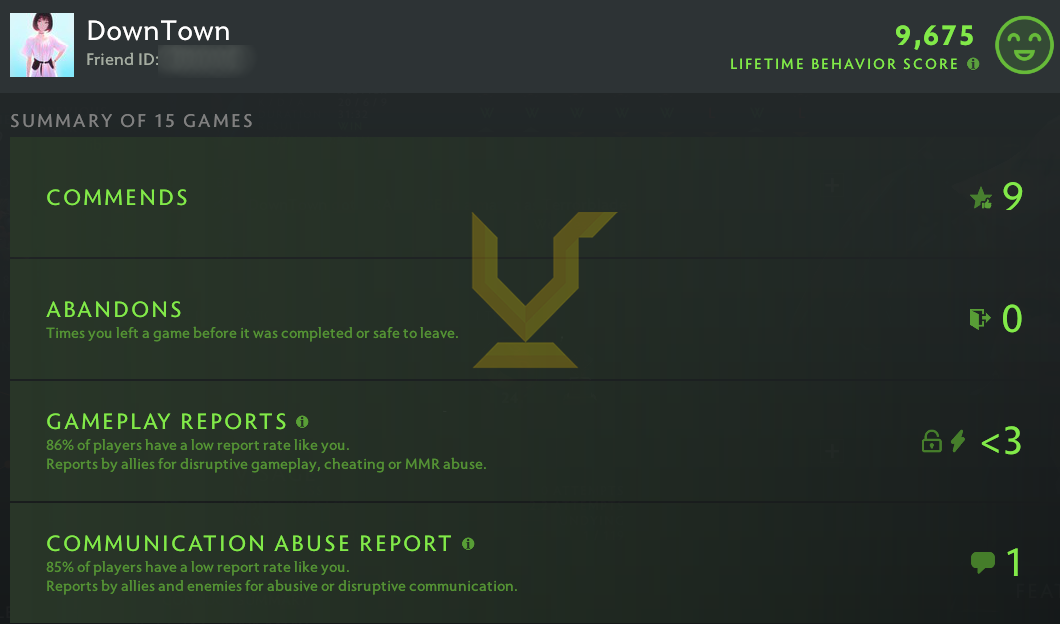The image size is (1060, 624).
Task: Click the SUMMARY OF 15 GAMES header
Action: tap(131, 120)
